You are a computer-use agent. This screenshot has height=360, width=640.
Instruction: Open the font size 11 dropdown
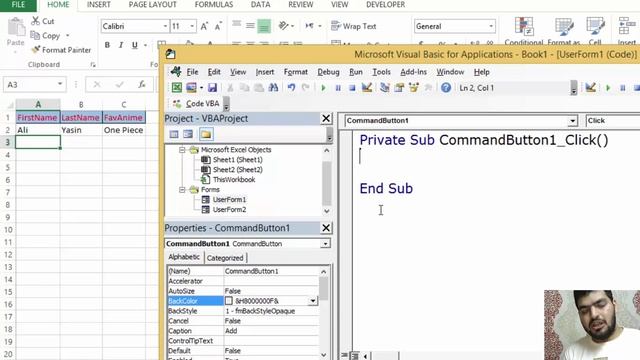point(192,26)
